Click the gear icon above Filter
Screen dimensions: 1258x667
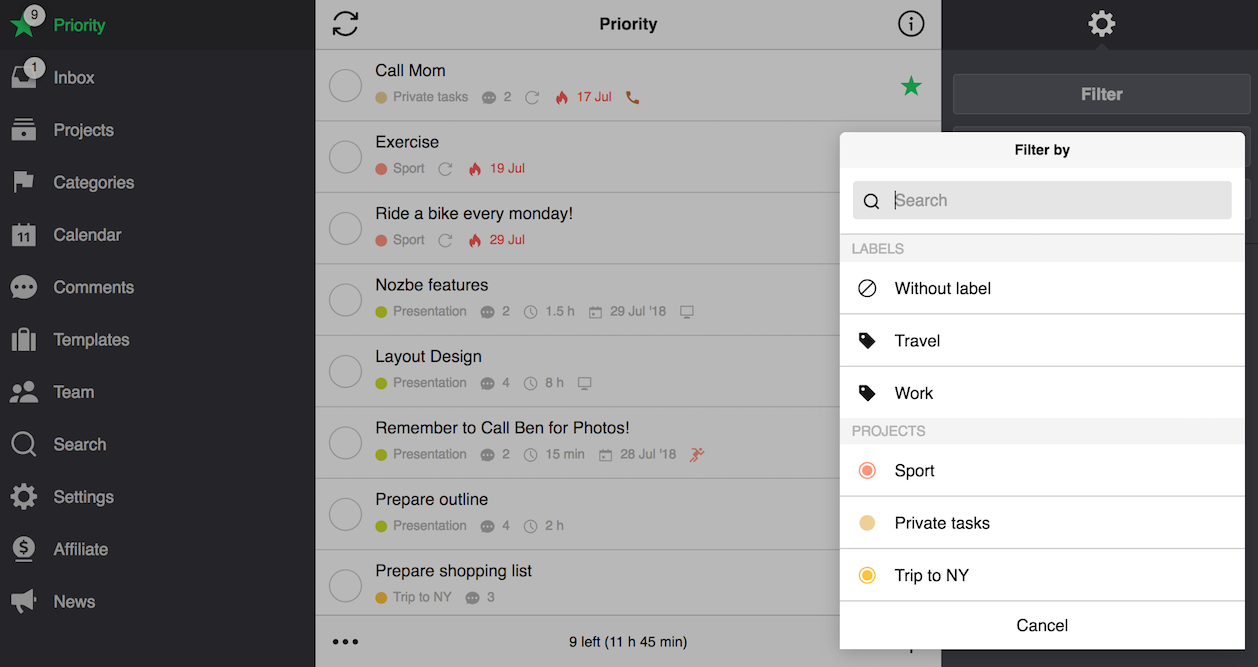click(1101, 24)
